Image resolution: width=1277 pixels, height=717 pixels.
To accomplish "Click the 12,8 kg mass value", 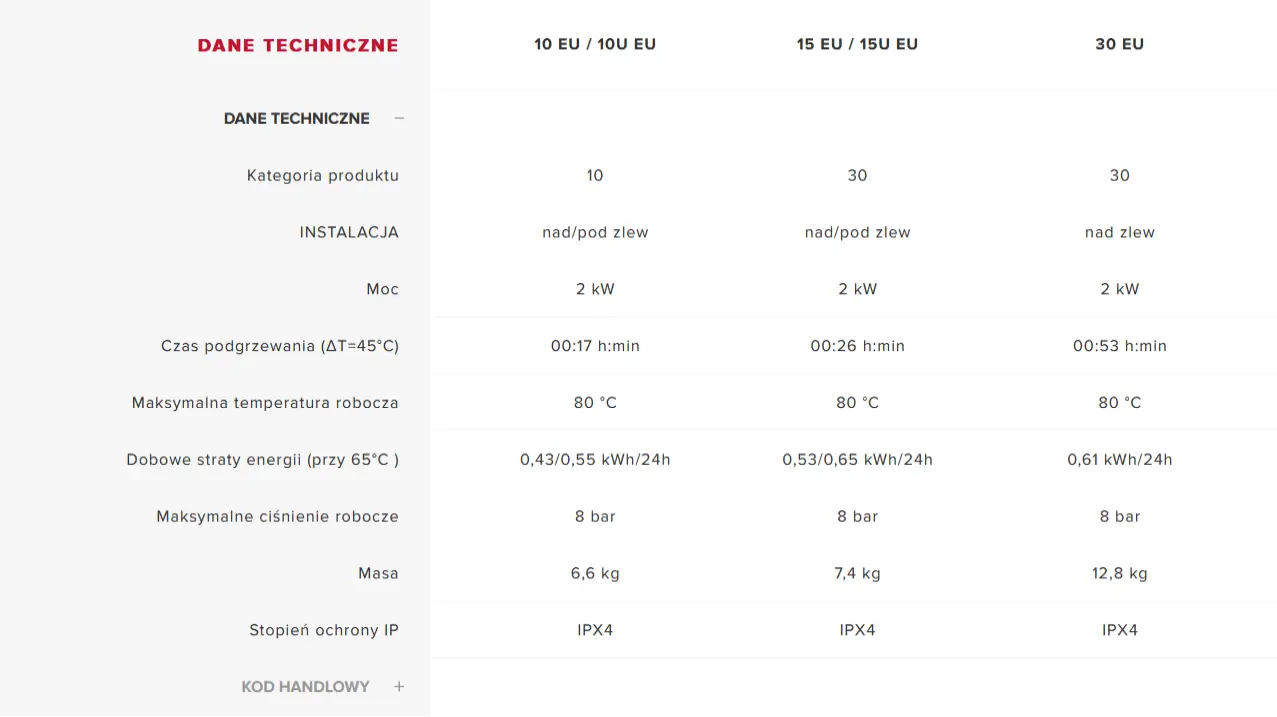I will 1120,573.
